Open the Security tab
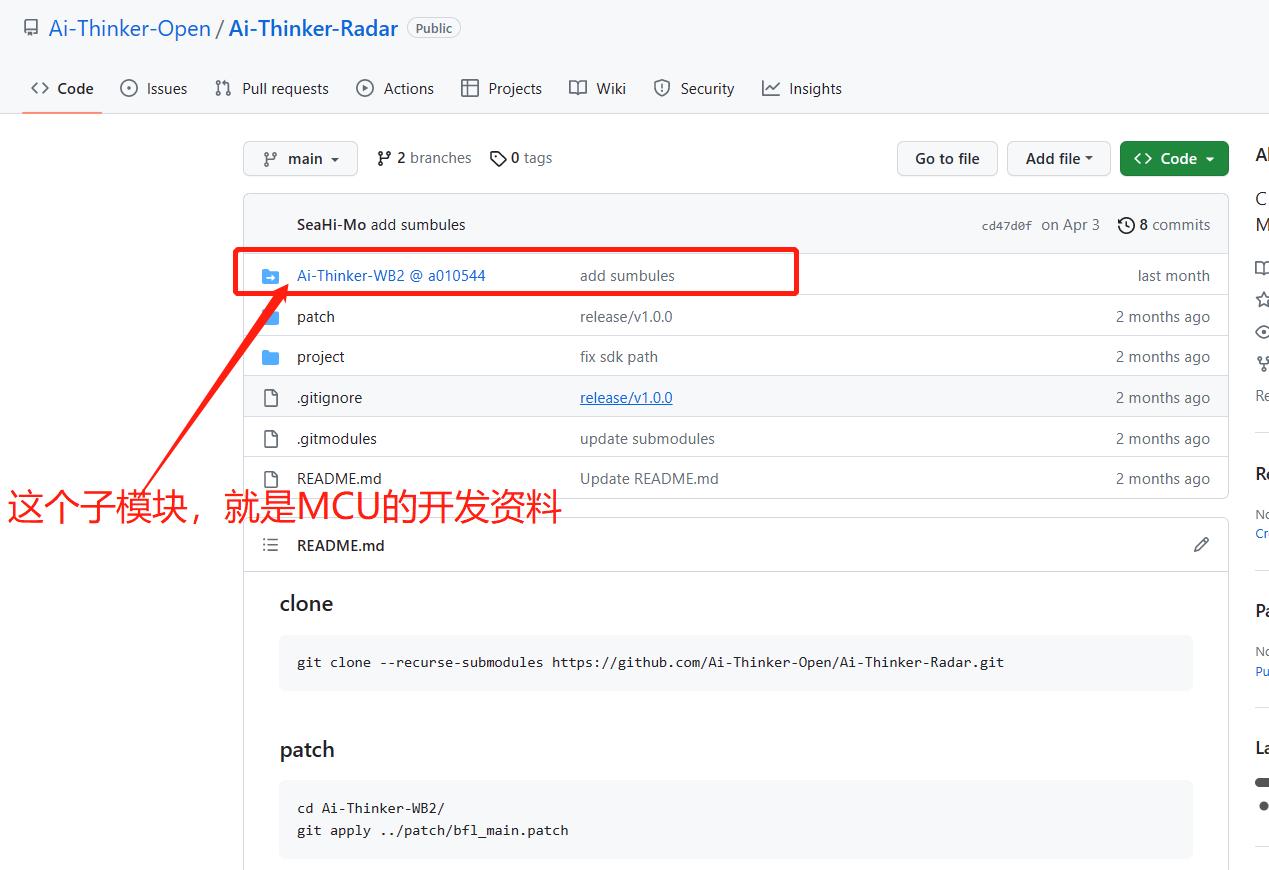 (694, 88)
